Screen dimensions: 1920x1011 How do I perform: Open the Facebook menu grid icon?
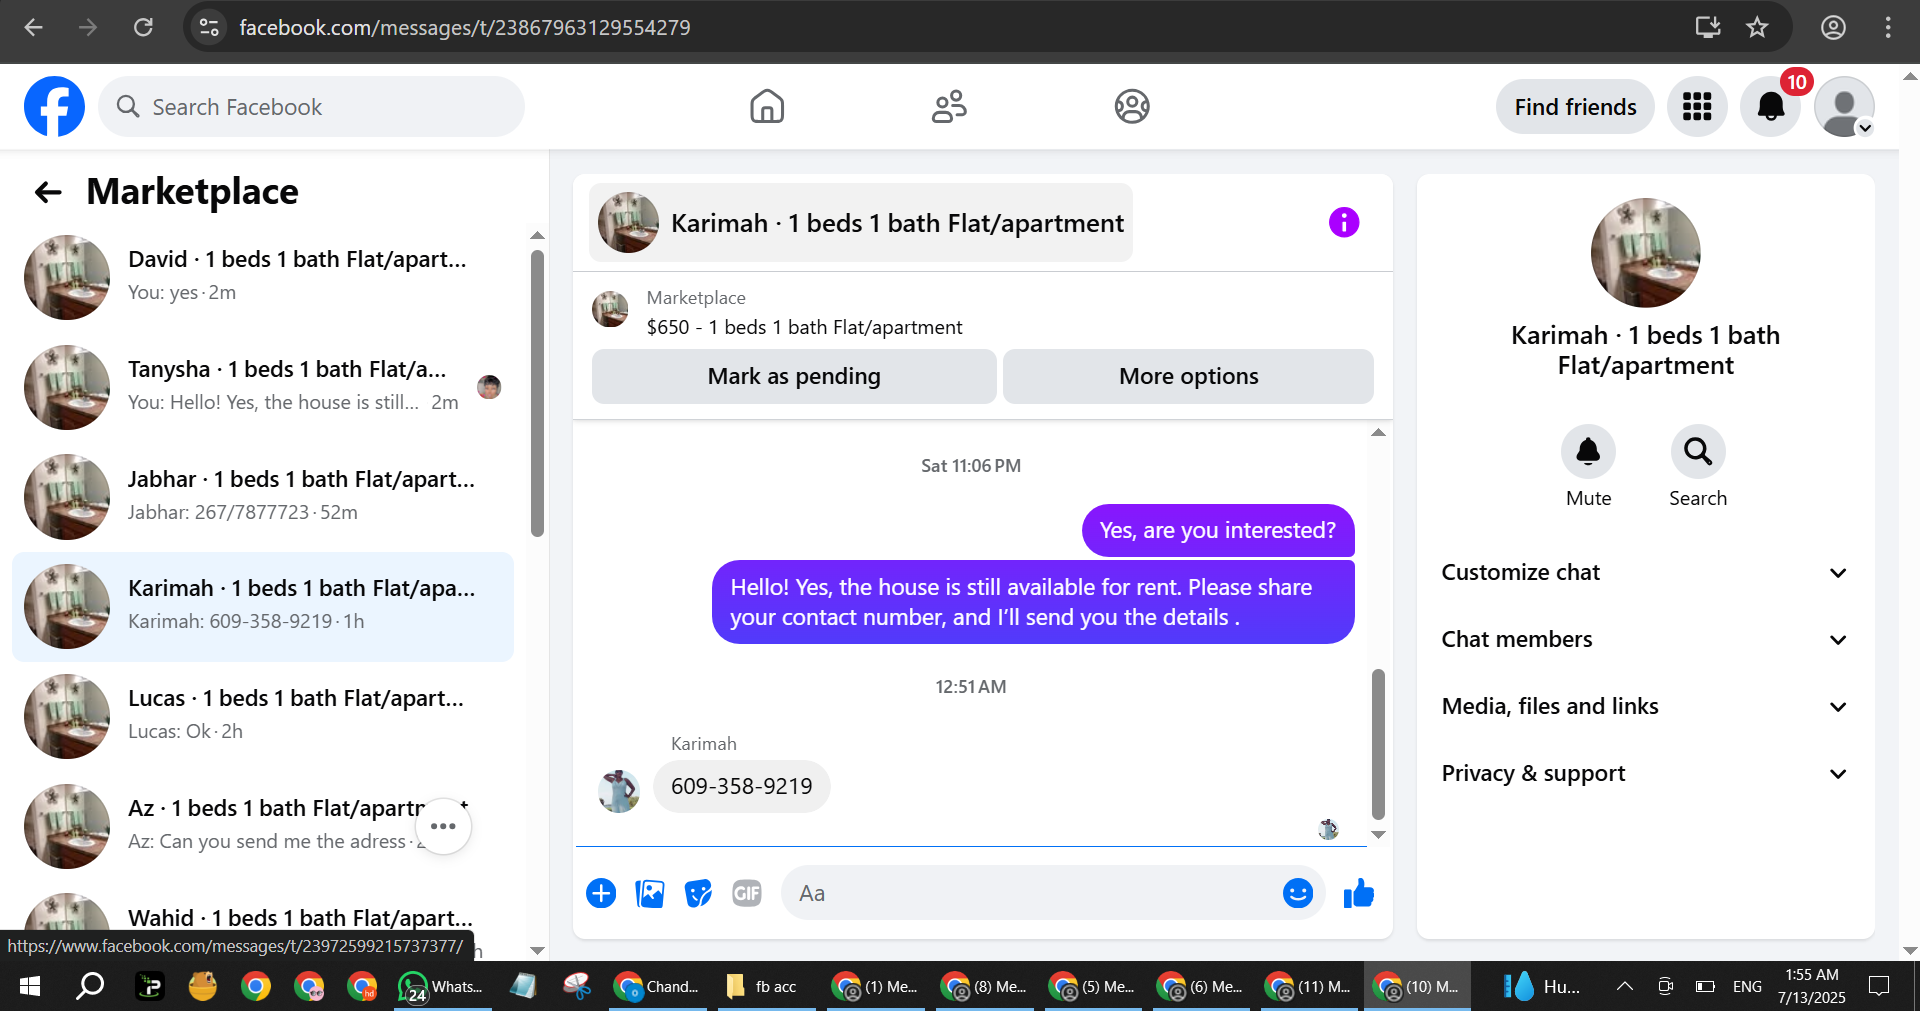tap(1697, 106)
